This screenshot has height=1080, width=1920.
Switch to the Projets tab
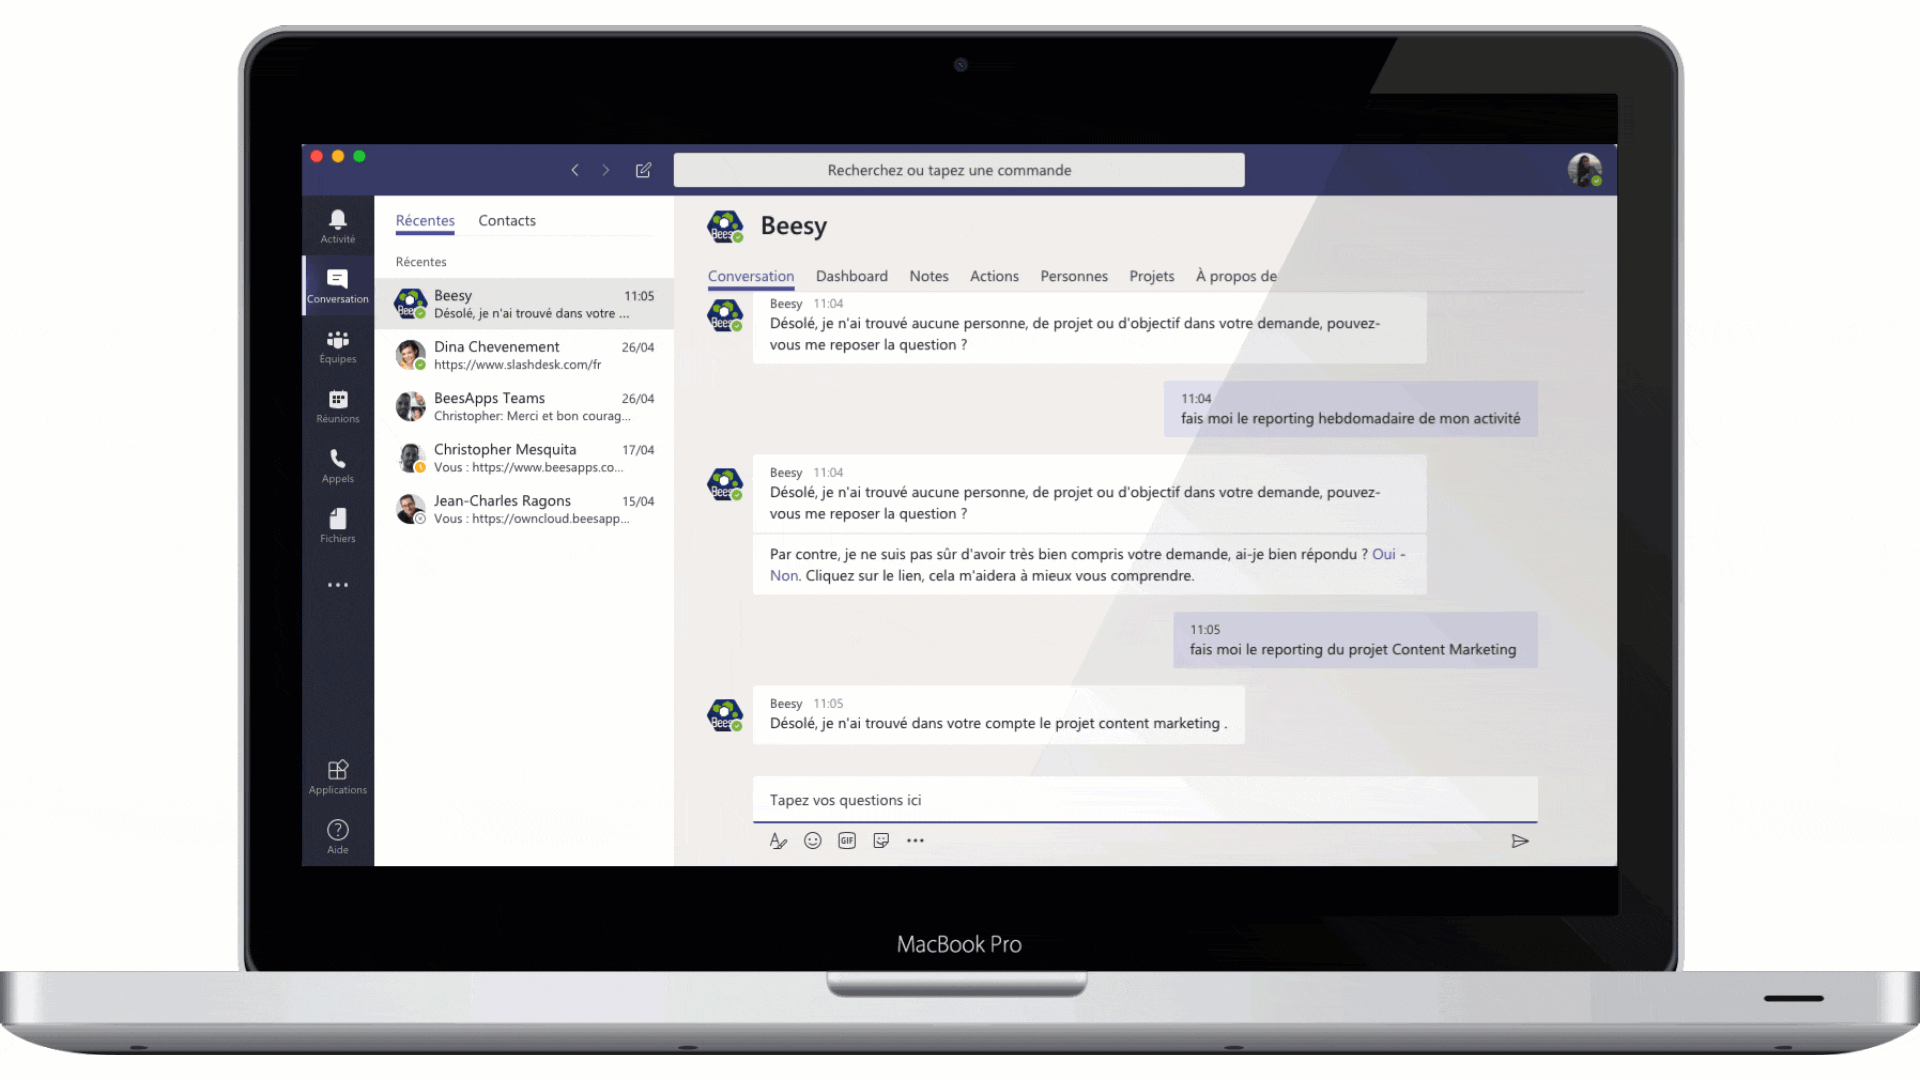pyautogui.click(x=1151, y=276)
